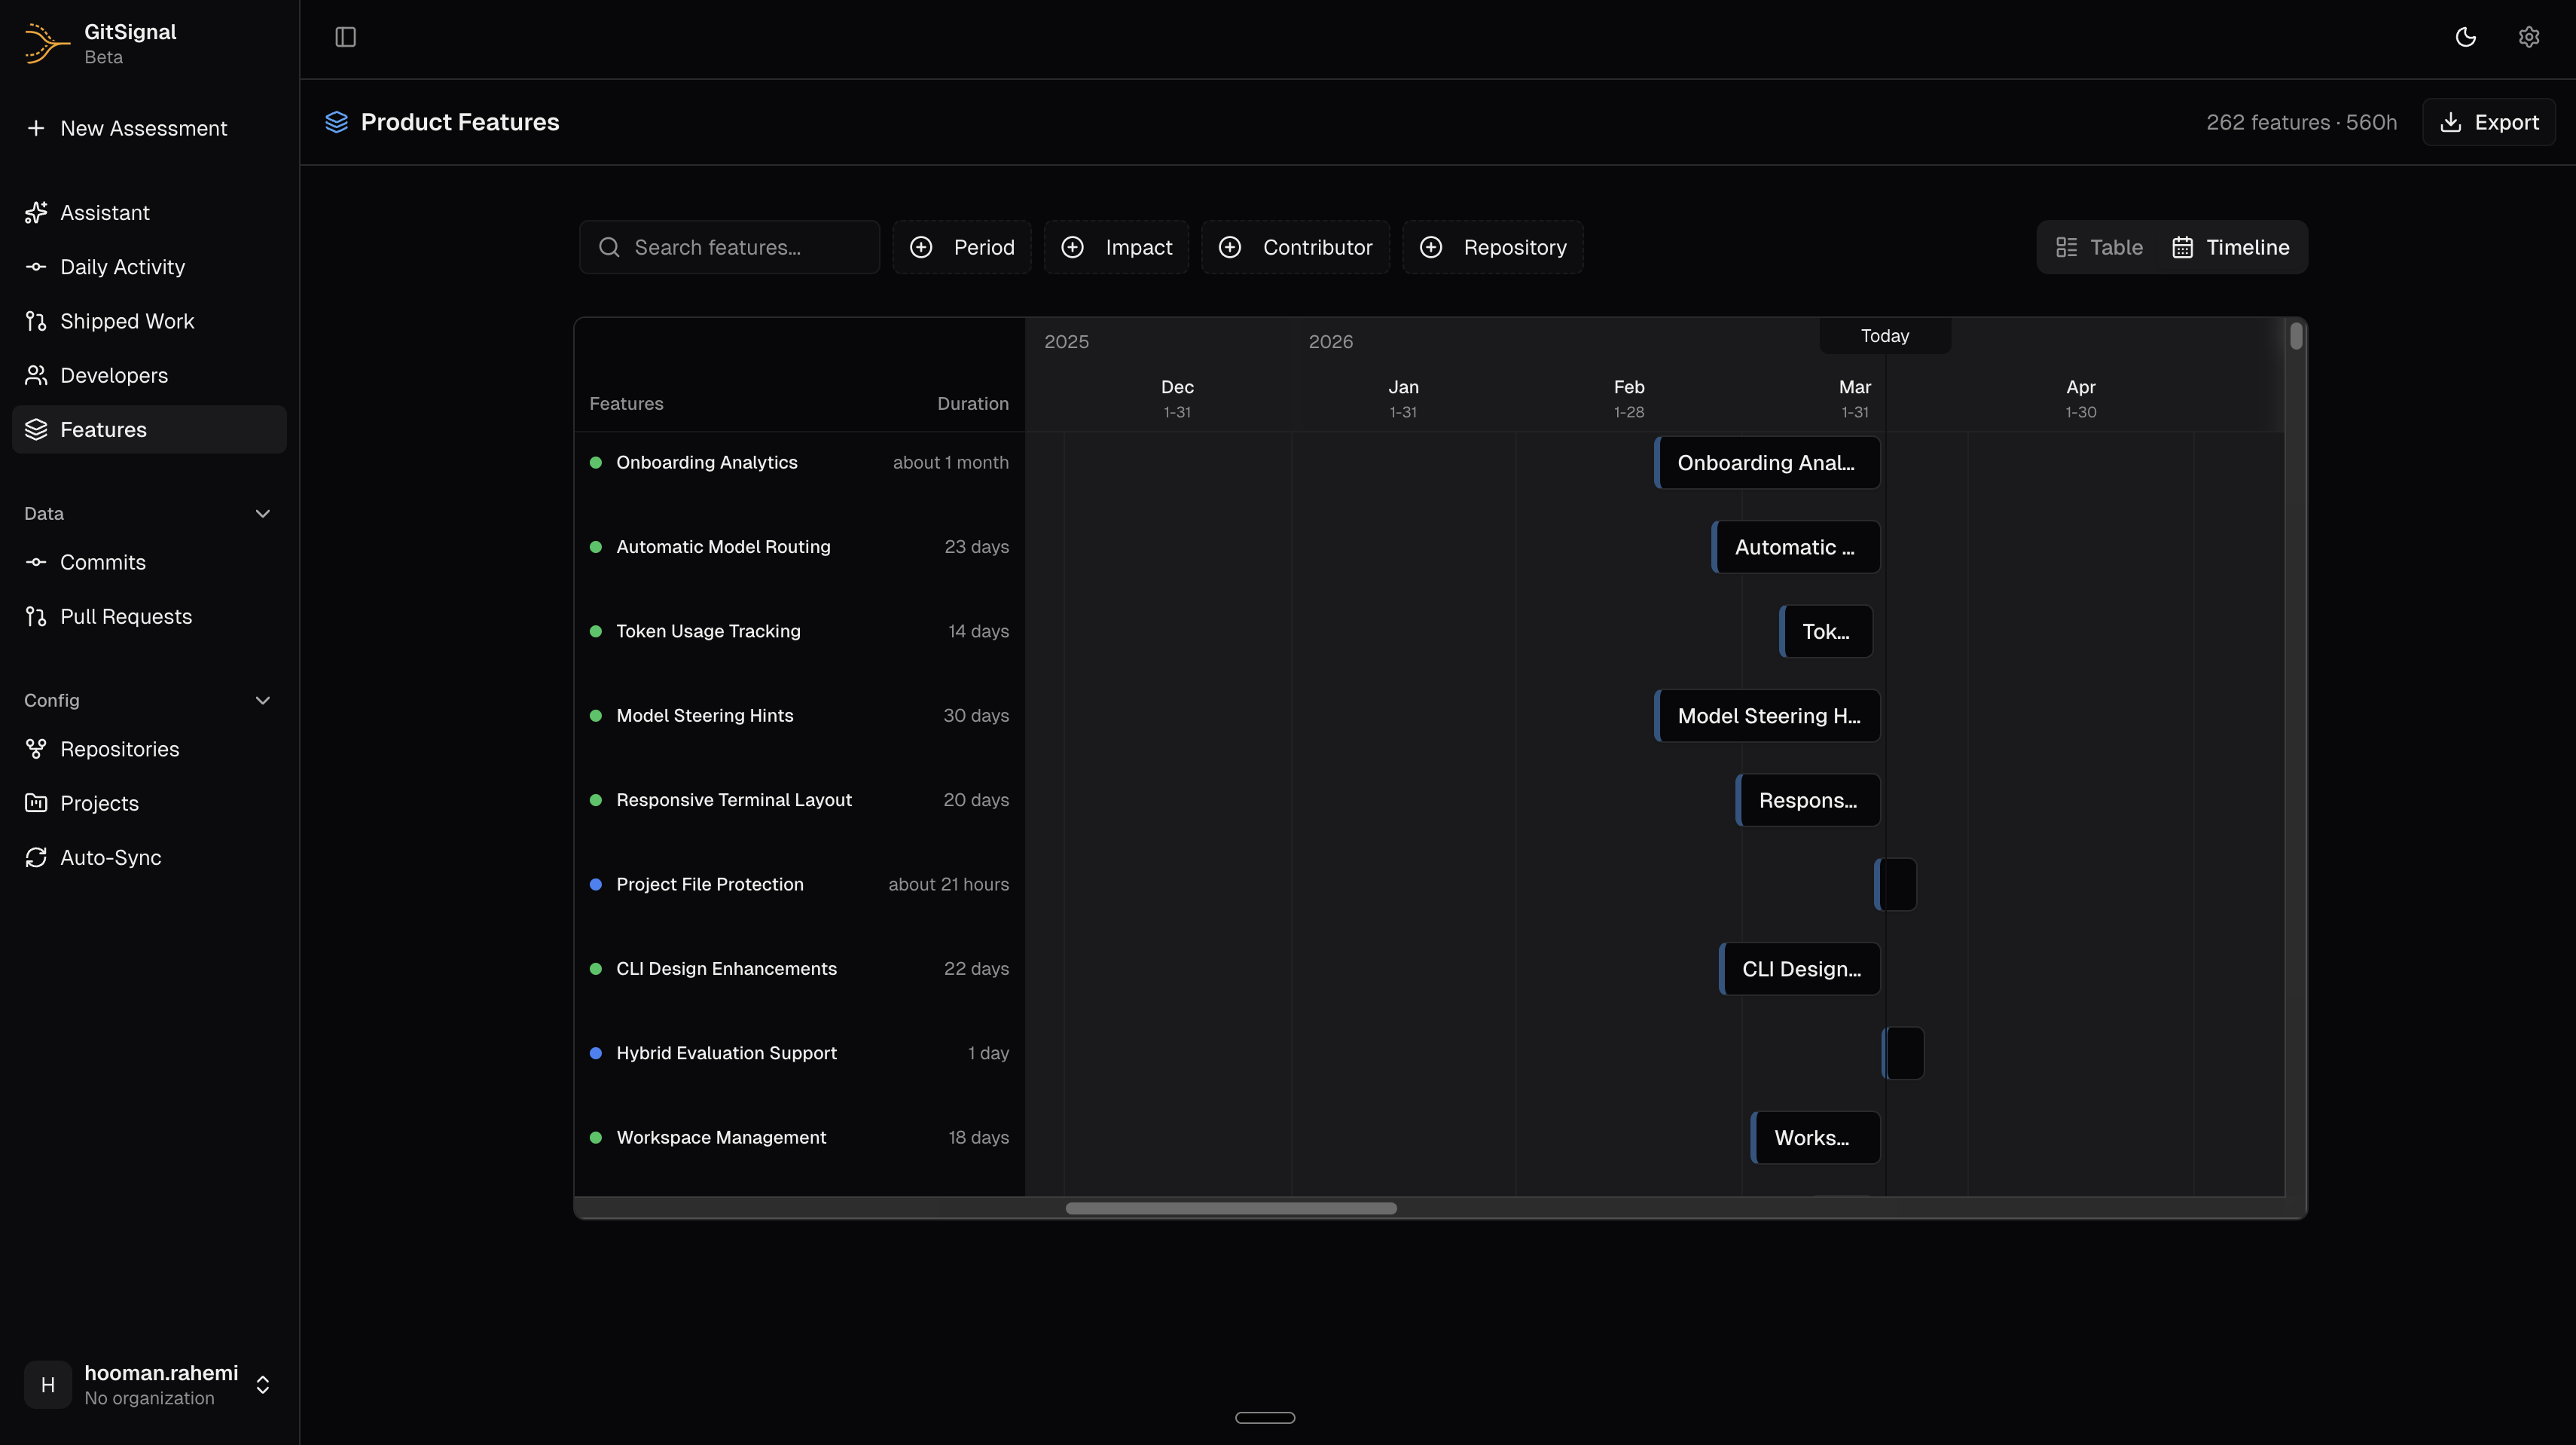Click the Export button
Image resolution: width=2576 pixels, height=1445 pixels.
click(2488, 122)
